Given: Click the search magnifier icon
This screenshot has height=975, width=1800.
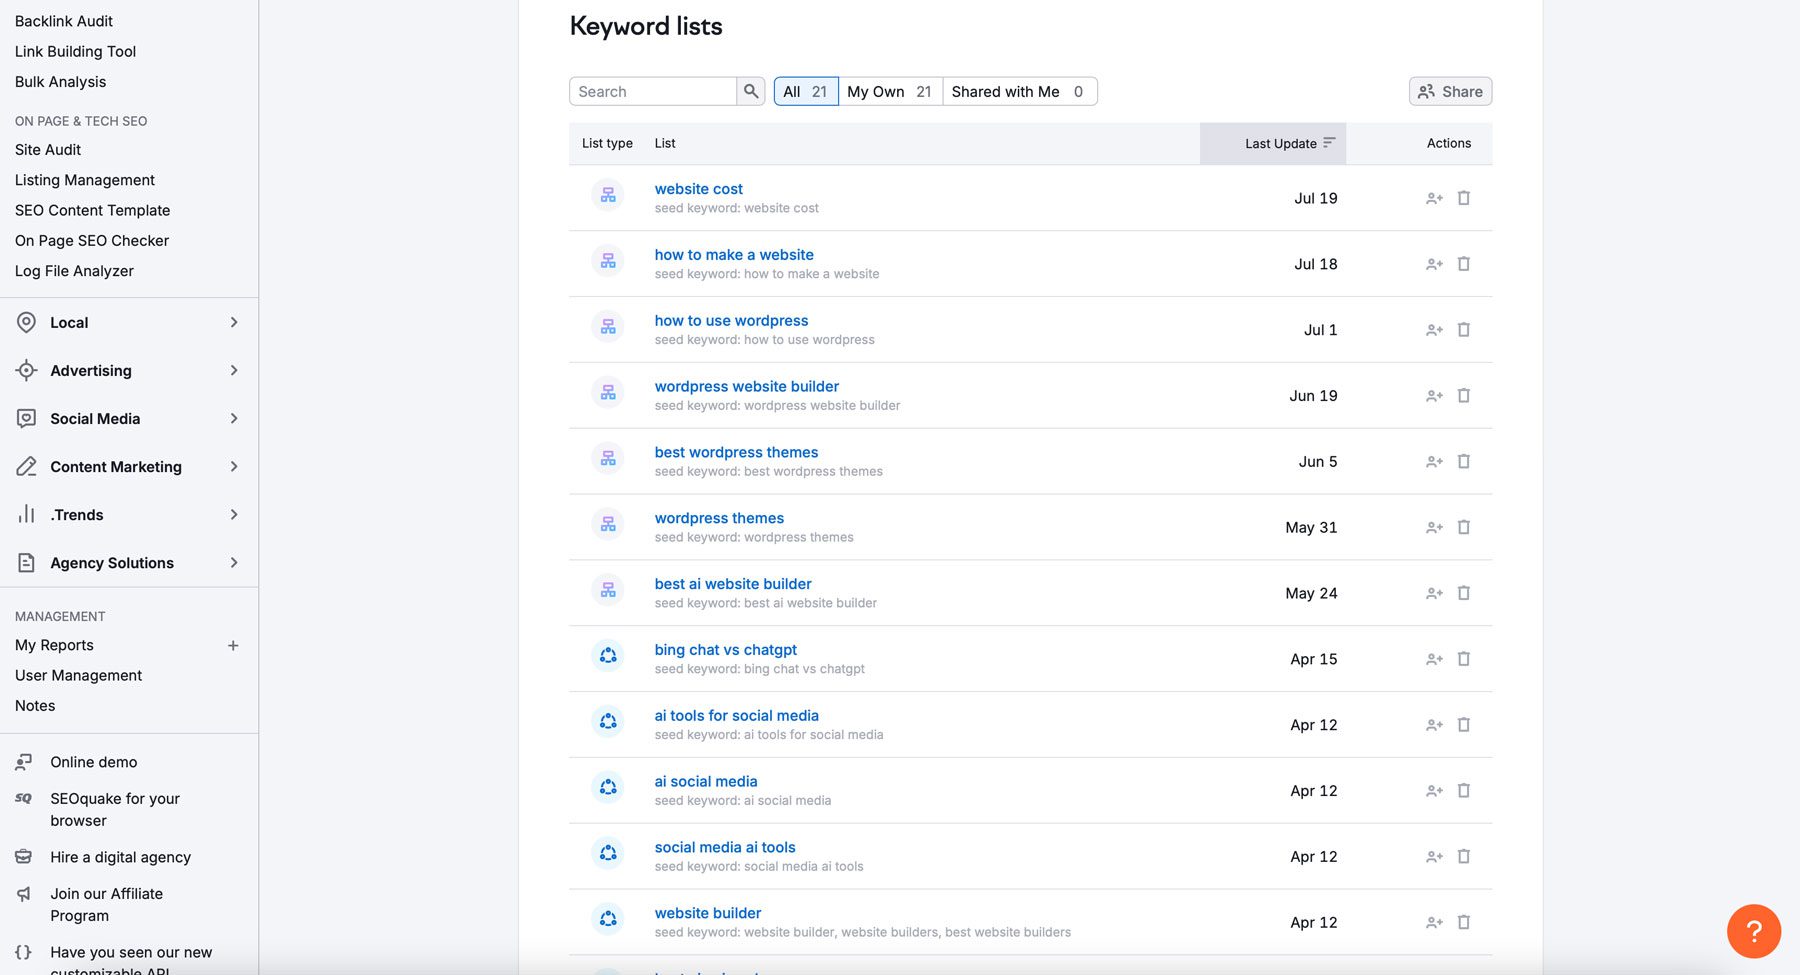Looking at the screenshot, I should (x=751, y=91).
